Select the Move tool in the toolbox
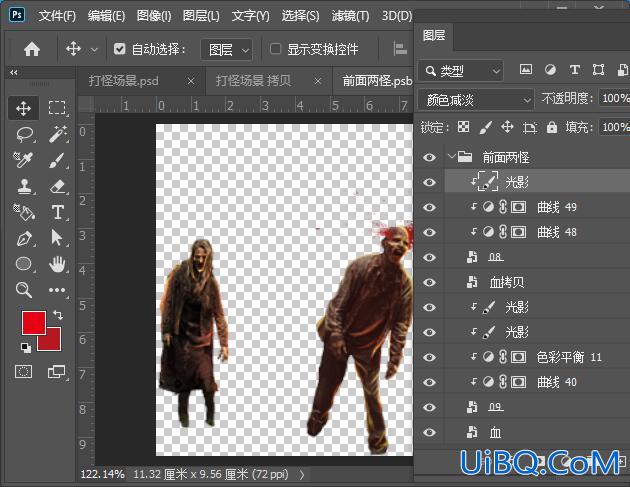Viewport: 630px width, 487px height. 23,108
